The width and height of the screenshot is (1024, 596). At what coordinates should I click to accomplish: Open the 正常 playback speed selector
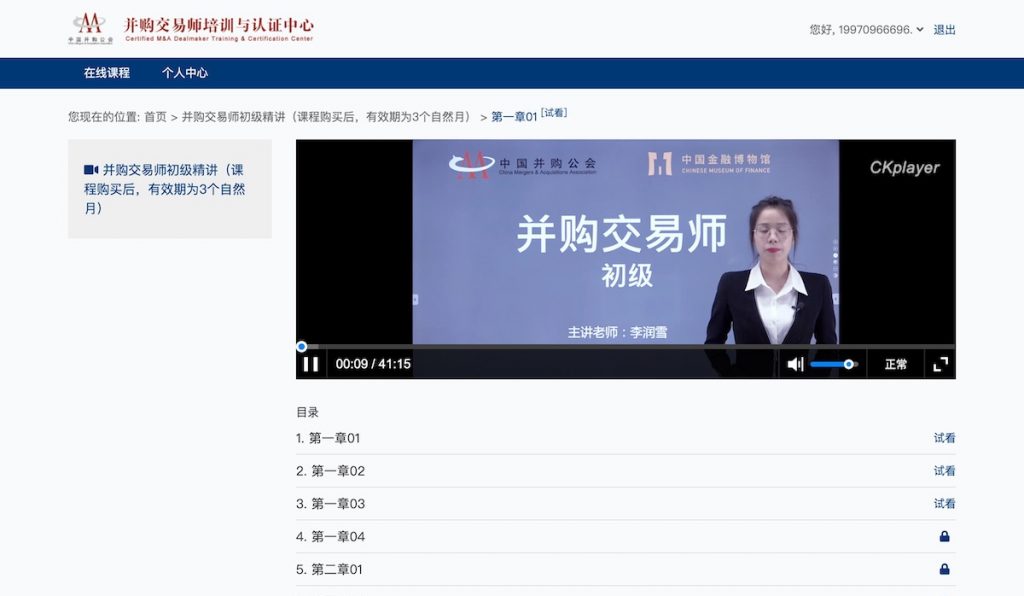point(895,364)
